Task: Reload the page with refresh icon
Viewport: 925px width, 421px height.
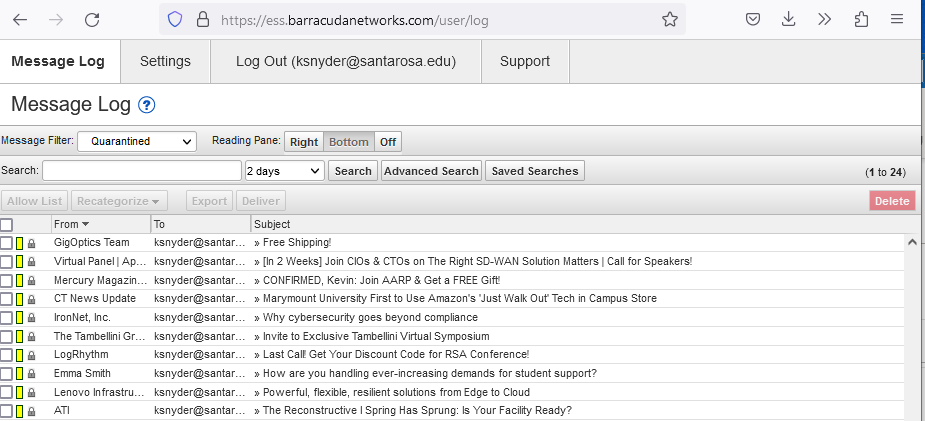Action: [92, 20]
